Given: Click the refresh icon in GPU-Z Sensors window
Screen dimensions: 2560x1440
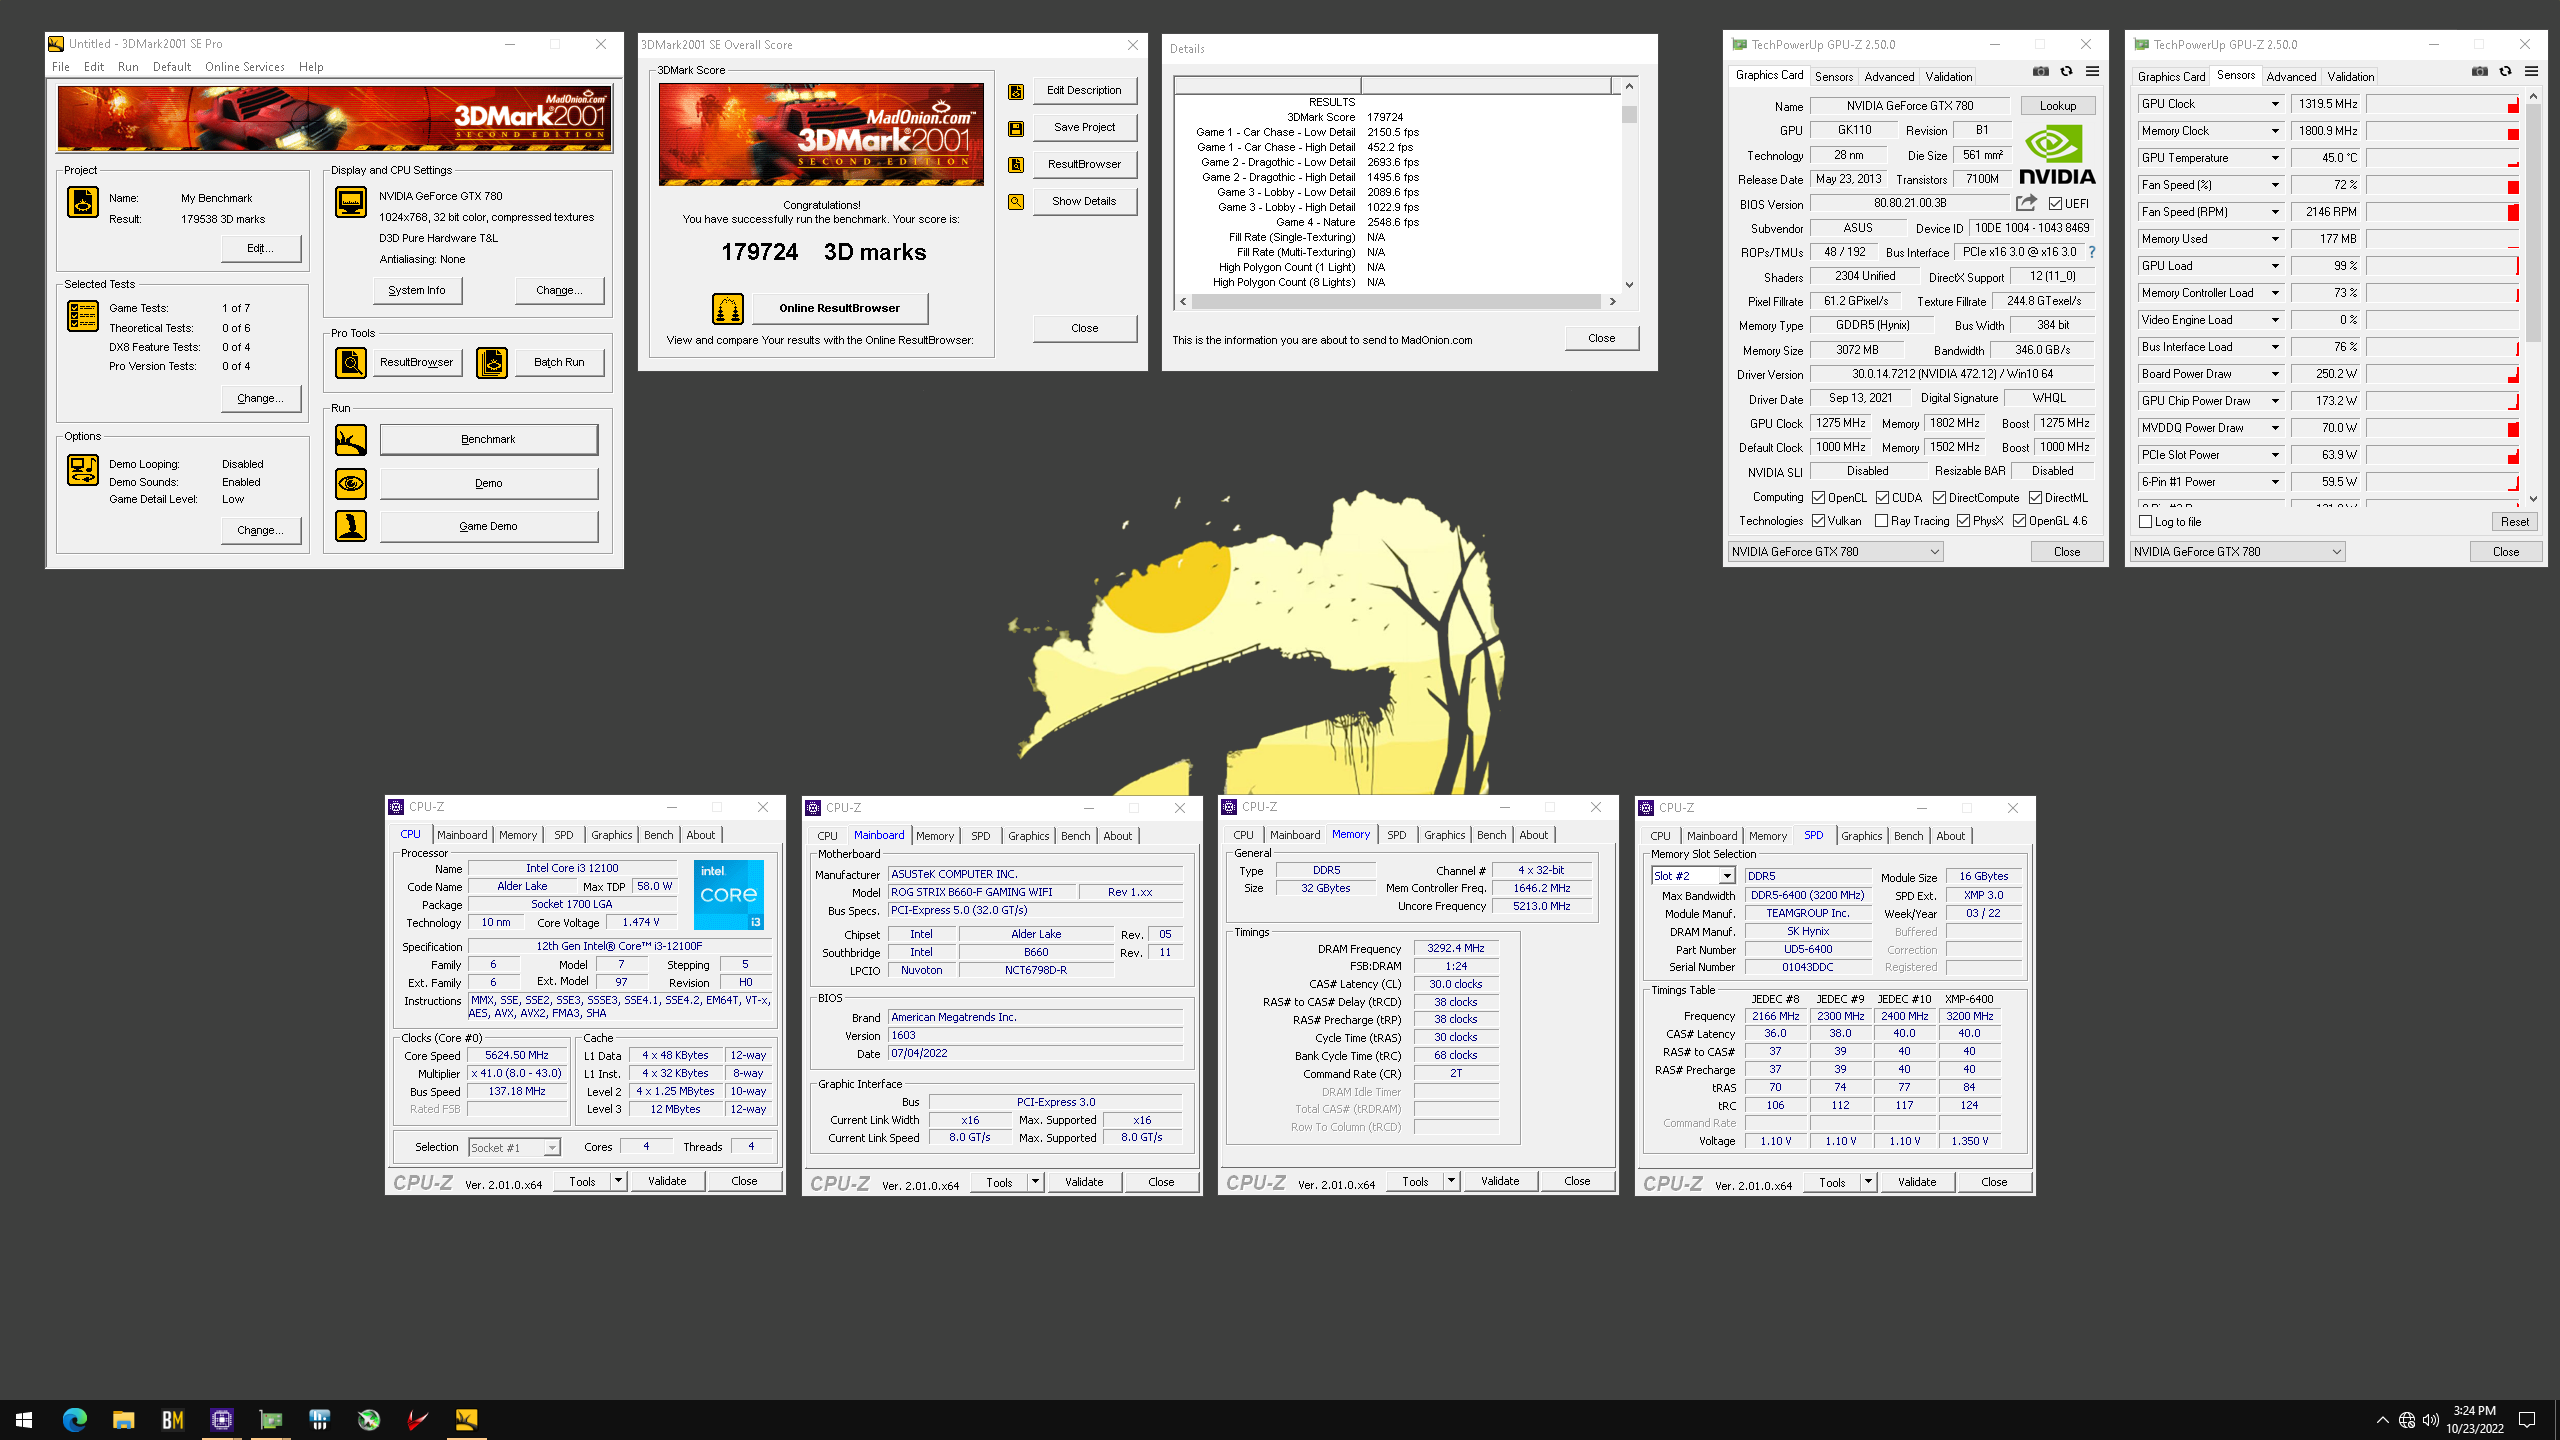Looking at the screenshot, I should (2506, 72).
